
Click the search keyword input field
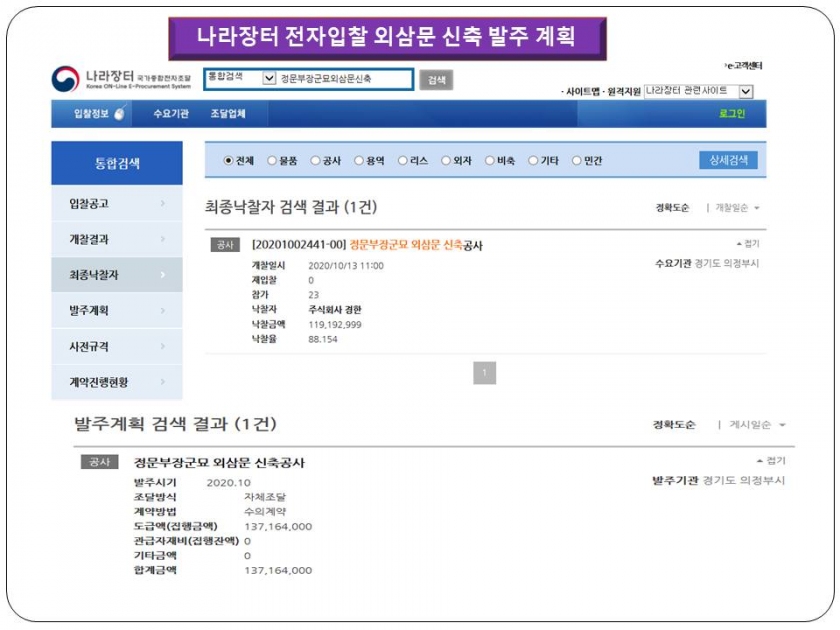344,79
